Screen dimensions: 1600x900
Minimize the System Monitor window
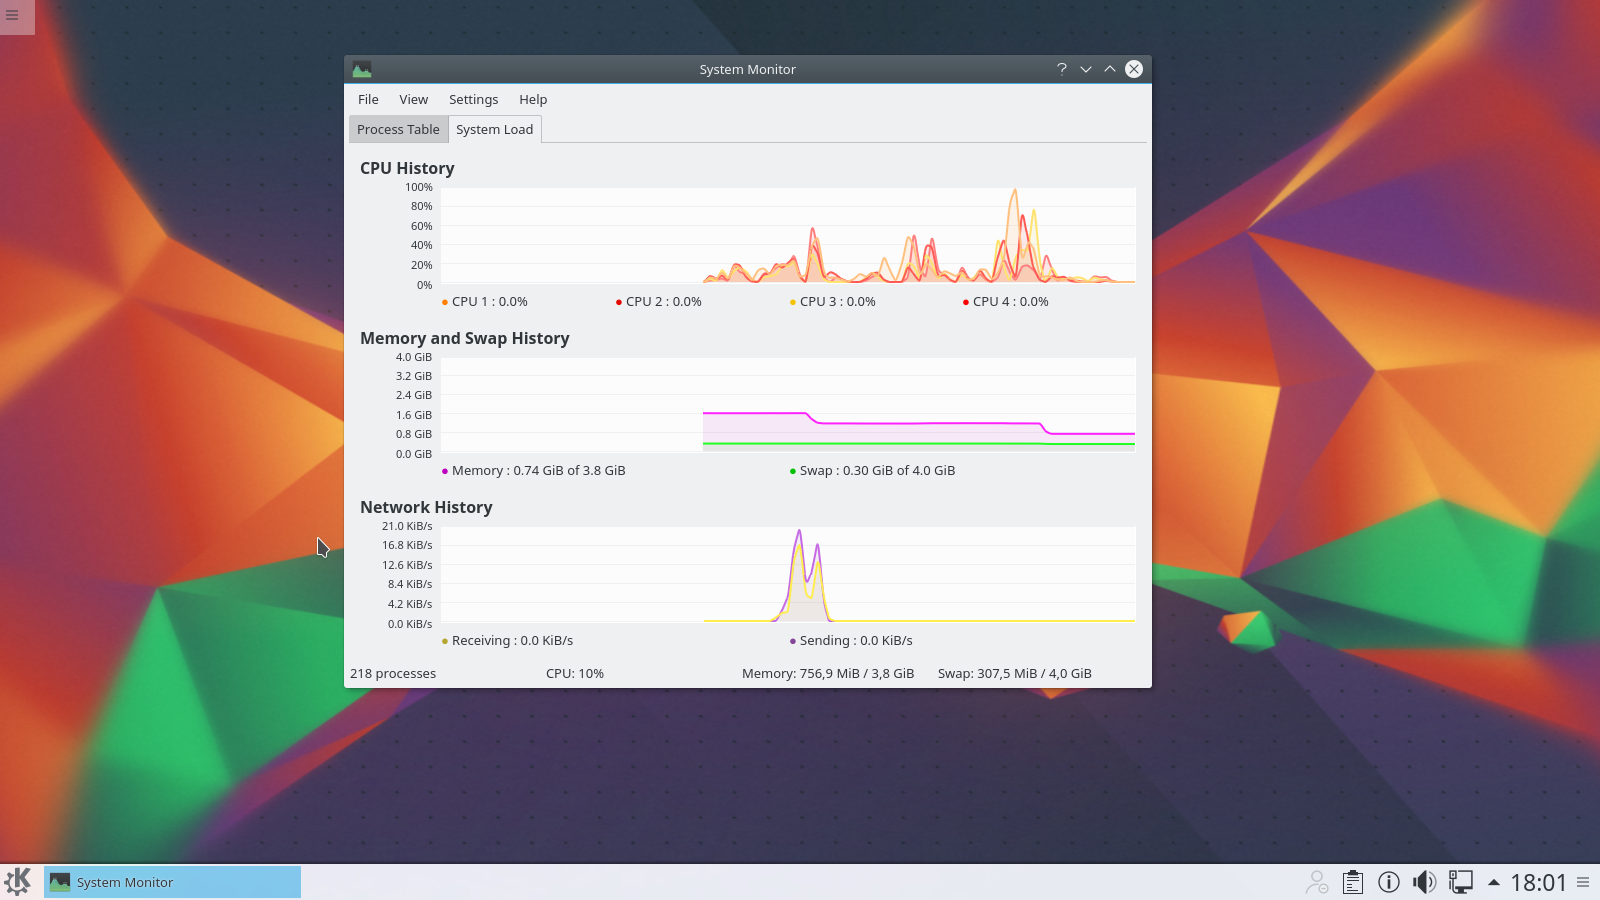coord(1086,69)
